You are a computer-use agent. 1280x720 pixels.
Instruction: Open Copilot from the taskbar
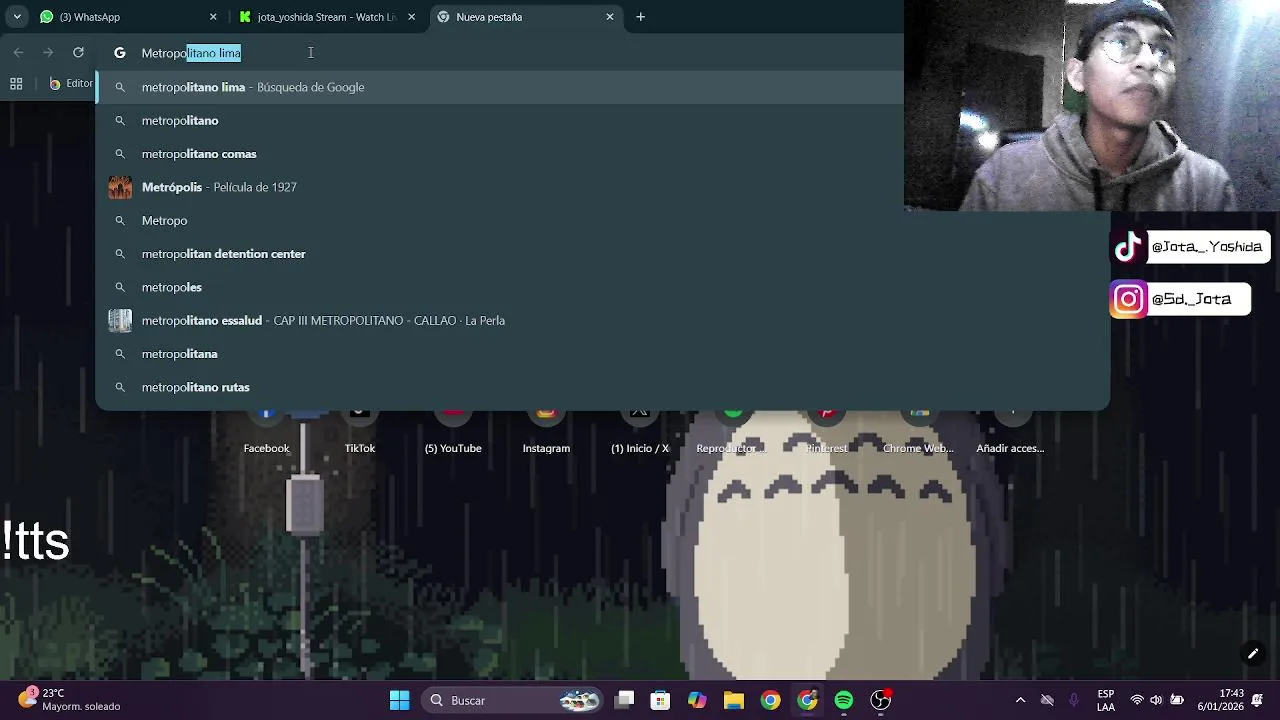coord(697,700)
